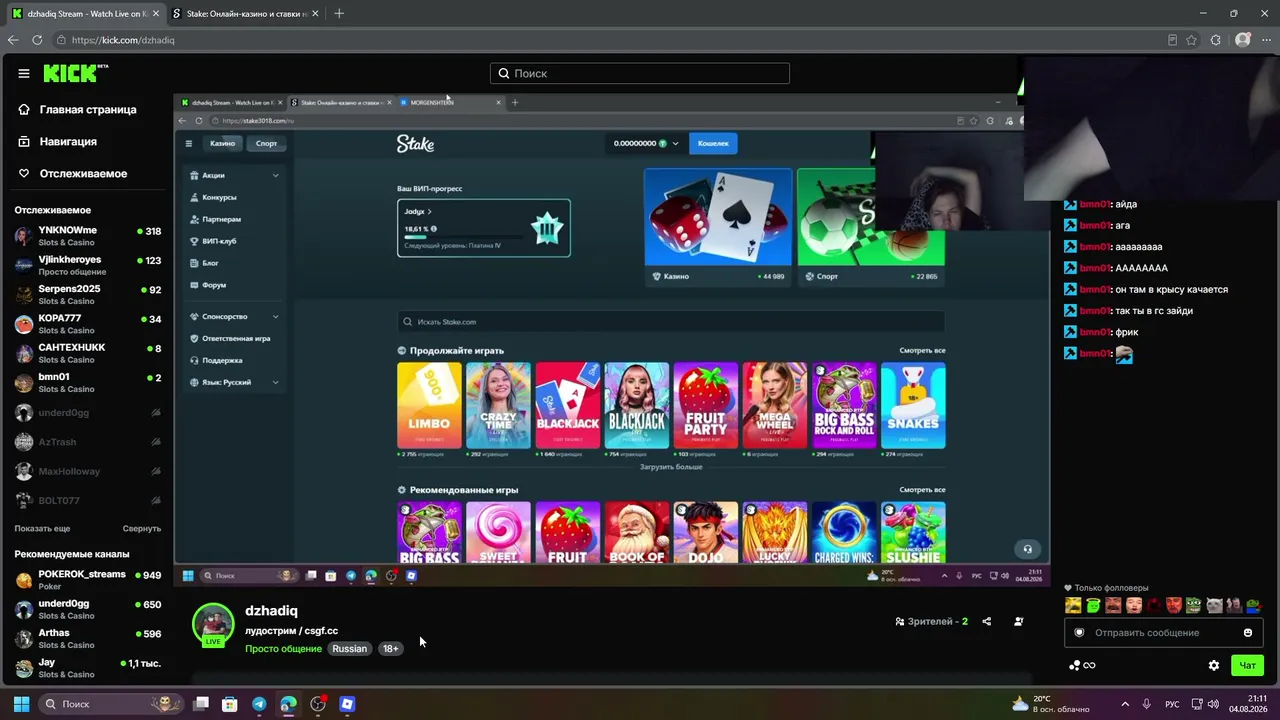The width and height of the screenshot is (1280, 720).
Task: Toggle system volume speaker icon in tray
Action: point(1213,704)
